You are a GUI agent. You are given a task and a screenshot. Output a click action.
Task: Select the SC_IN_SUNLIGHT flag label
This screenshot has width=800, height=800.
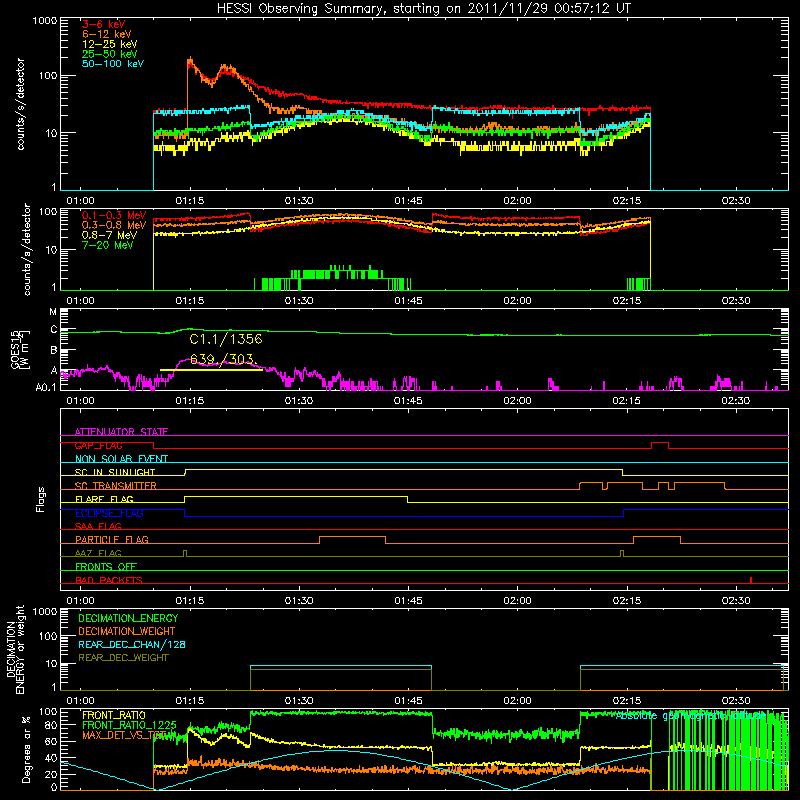click(x=115, y=472)
